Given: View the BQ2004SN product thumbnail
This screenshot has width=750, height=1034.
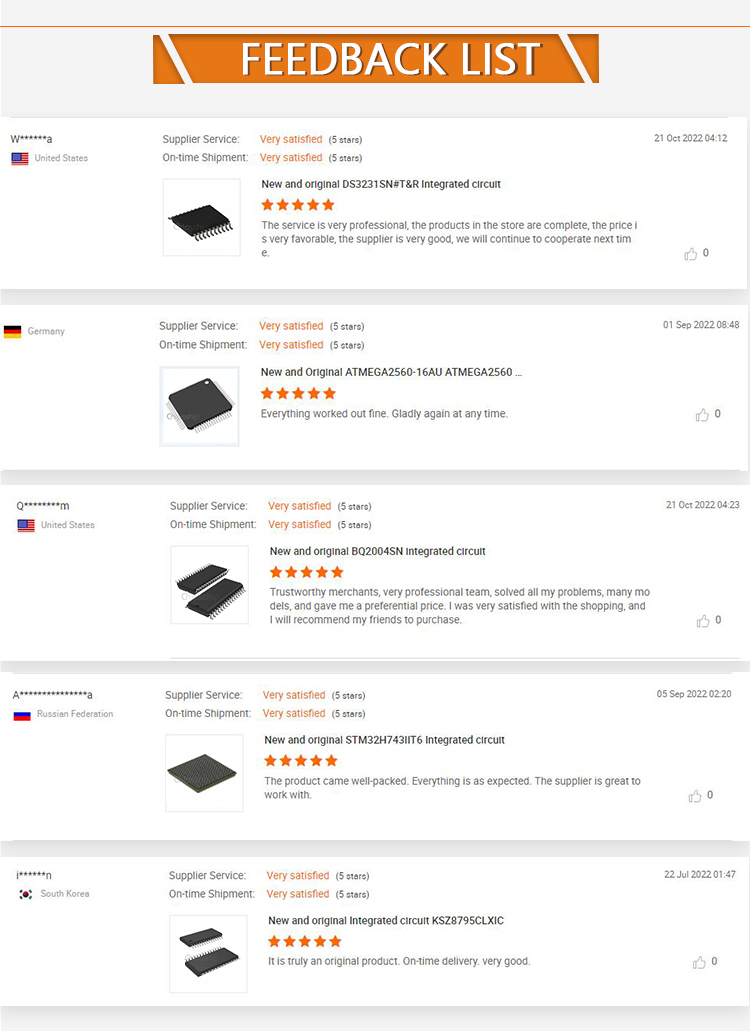Looking at the screenshot, I should [209, 584].
